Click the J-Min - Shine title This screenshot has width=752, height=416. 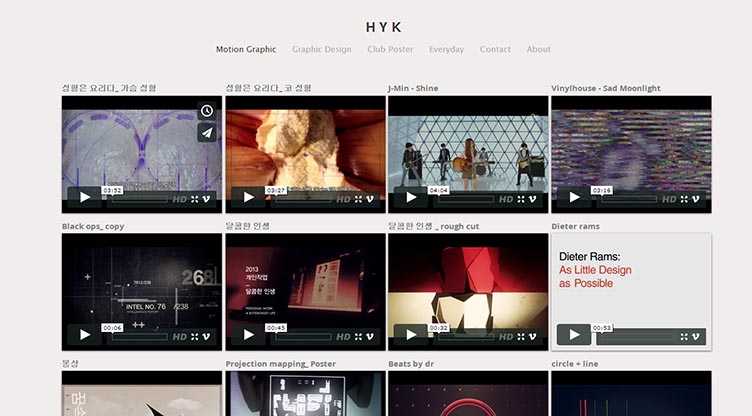pyautogui.click(x=413, y=88)
